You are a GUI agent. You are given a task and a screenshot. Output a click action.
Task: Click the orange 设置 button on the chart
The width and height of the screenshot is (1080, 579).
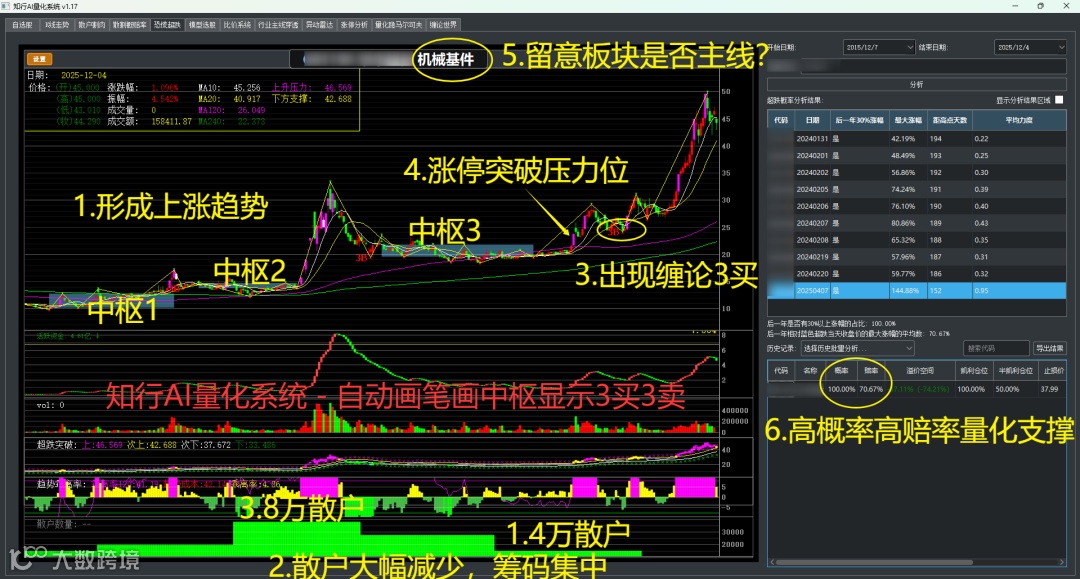39,59
